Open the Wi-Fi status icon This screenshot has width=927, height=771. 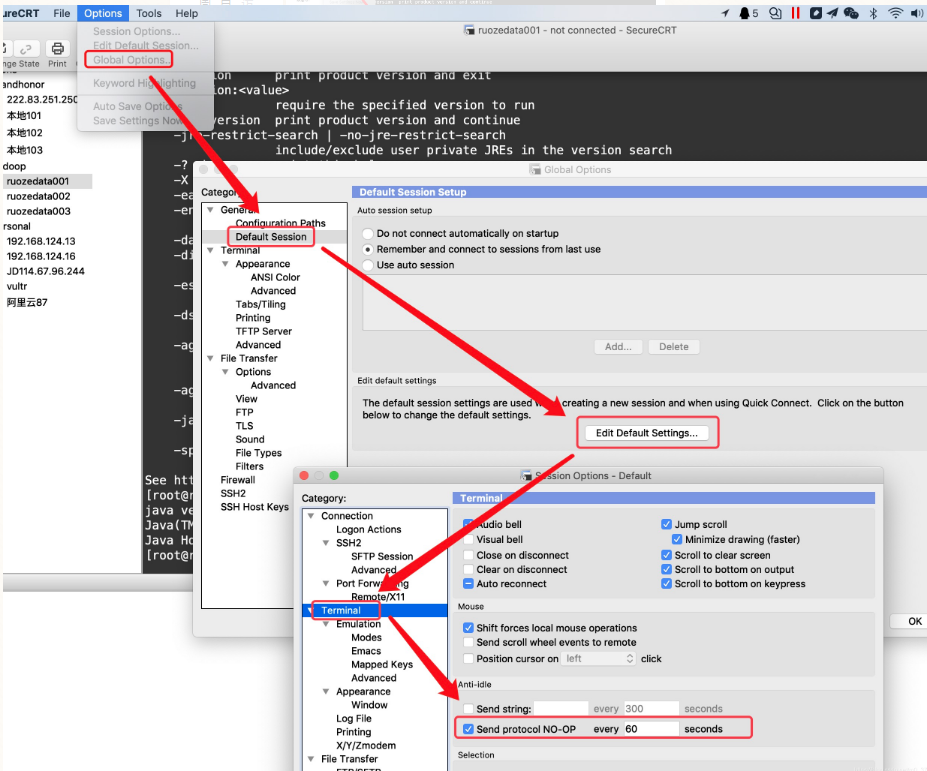895,13
